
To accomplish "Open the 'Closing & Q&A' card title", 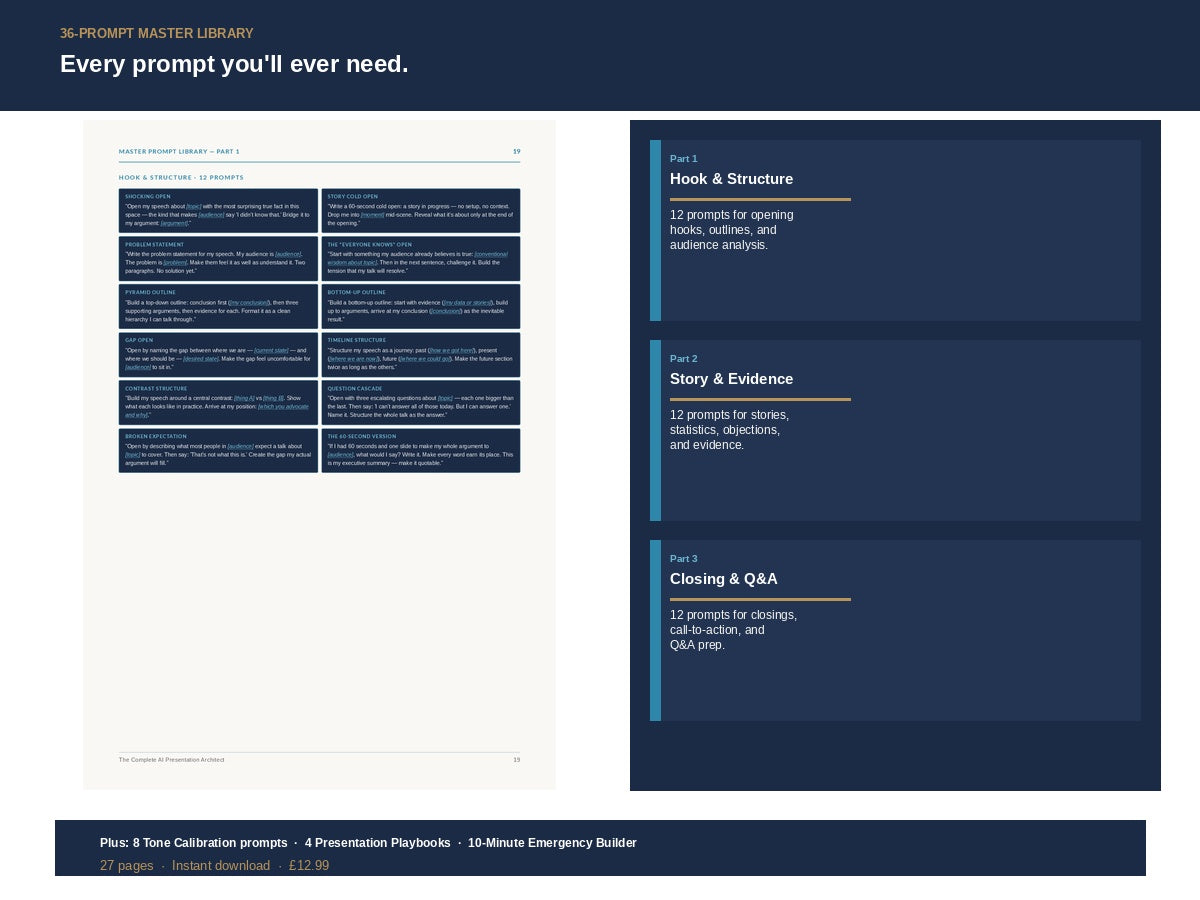I will (x=723, y=579).
